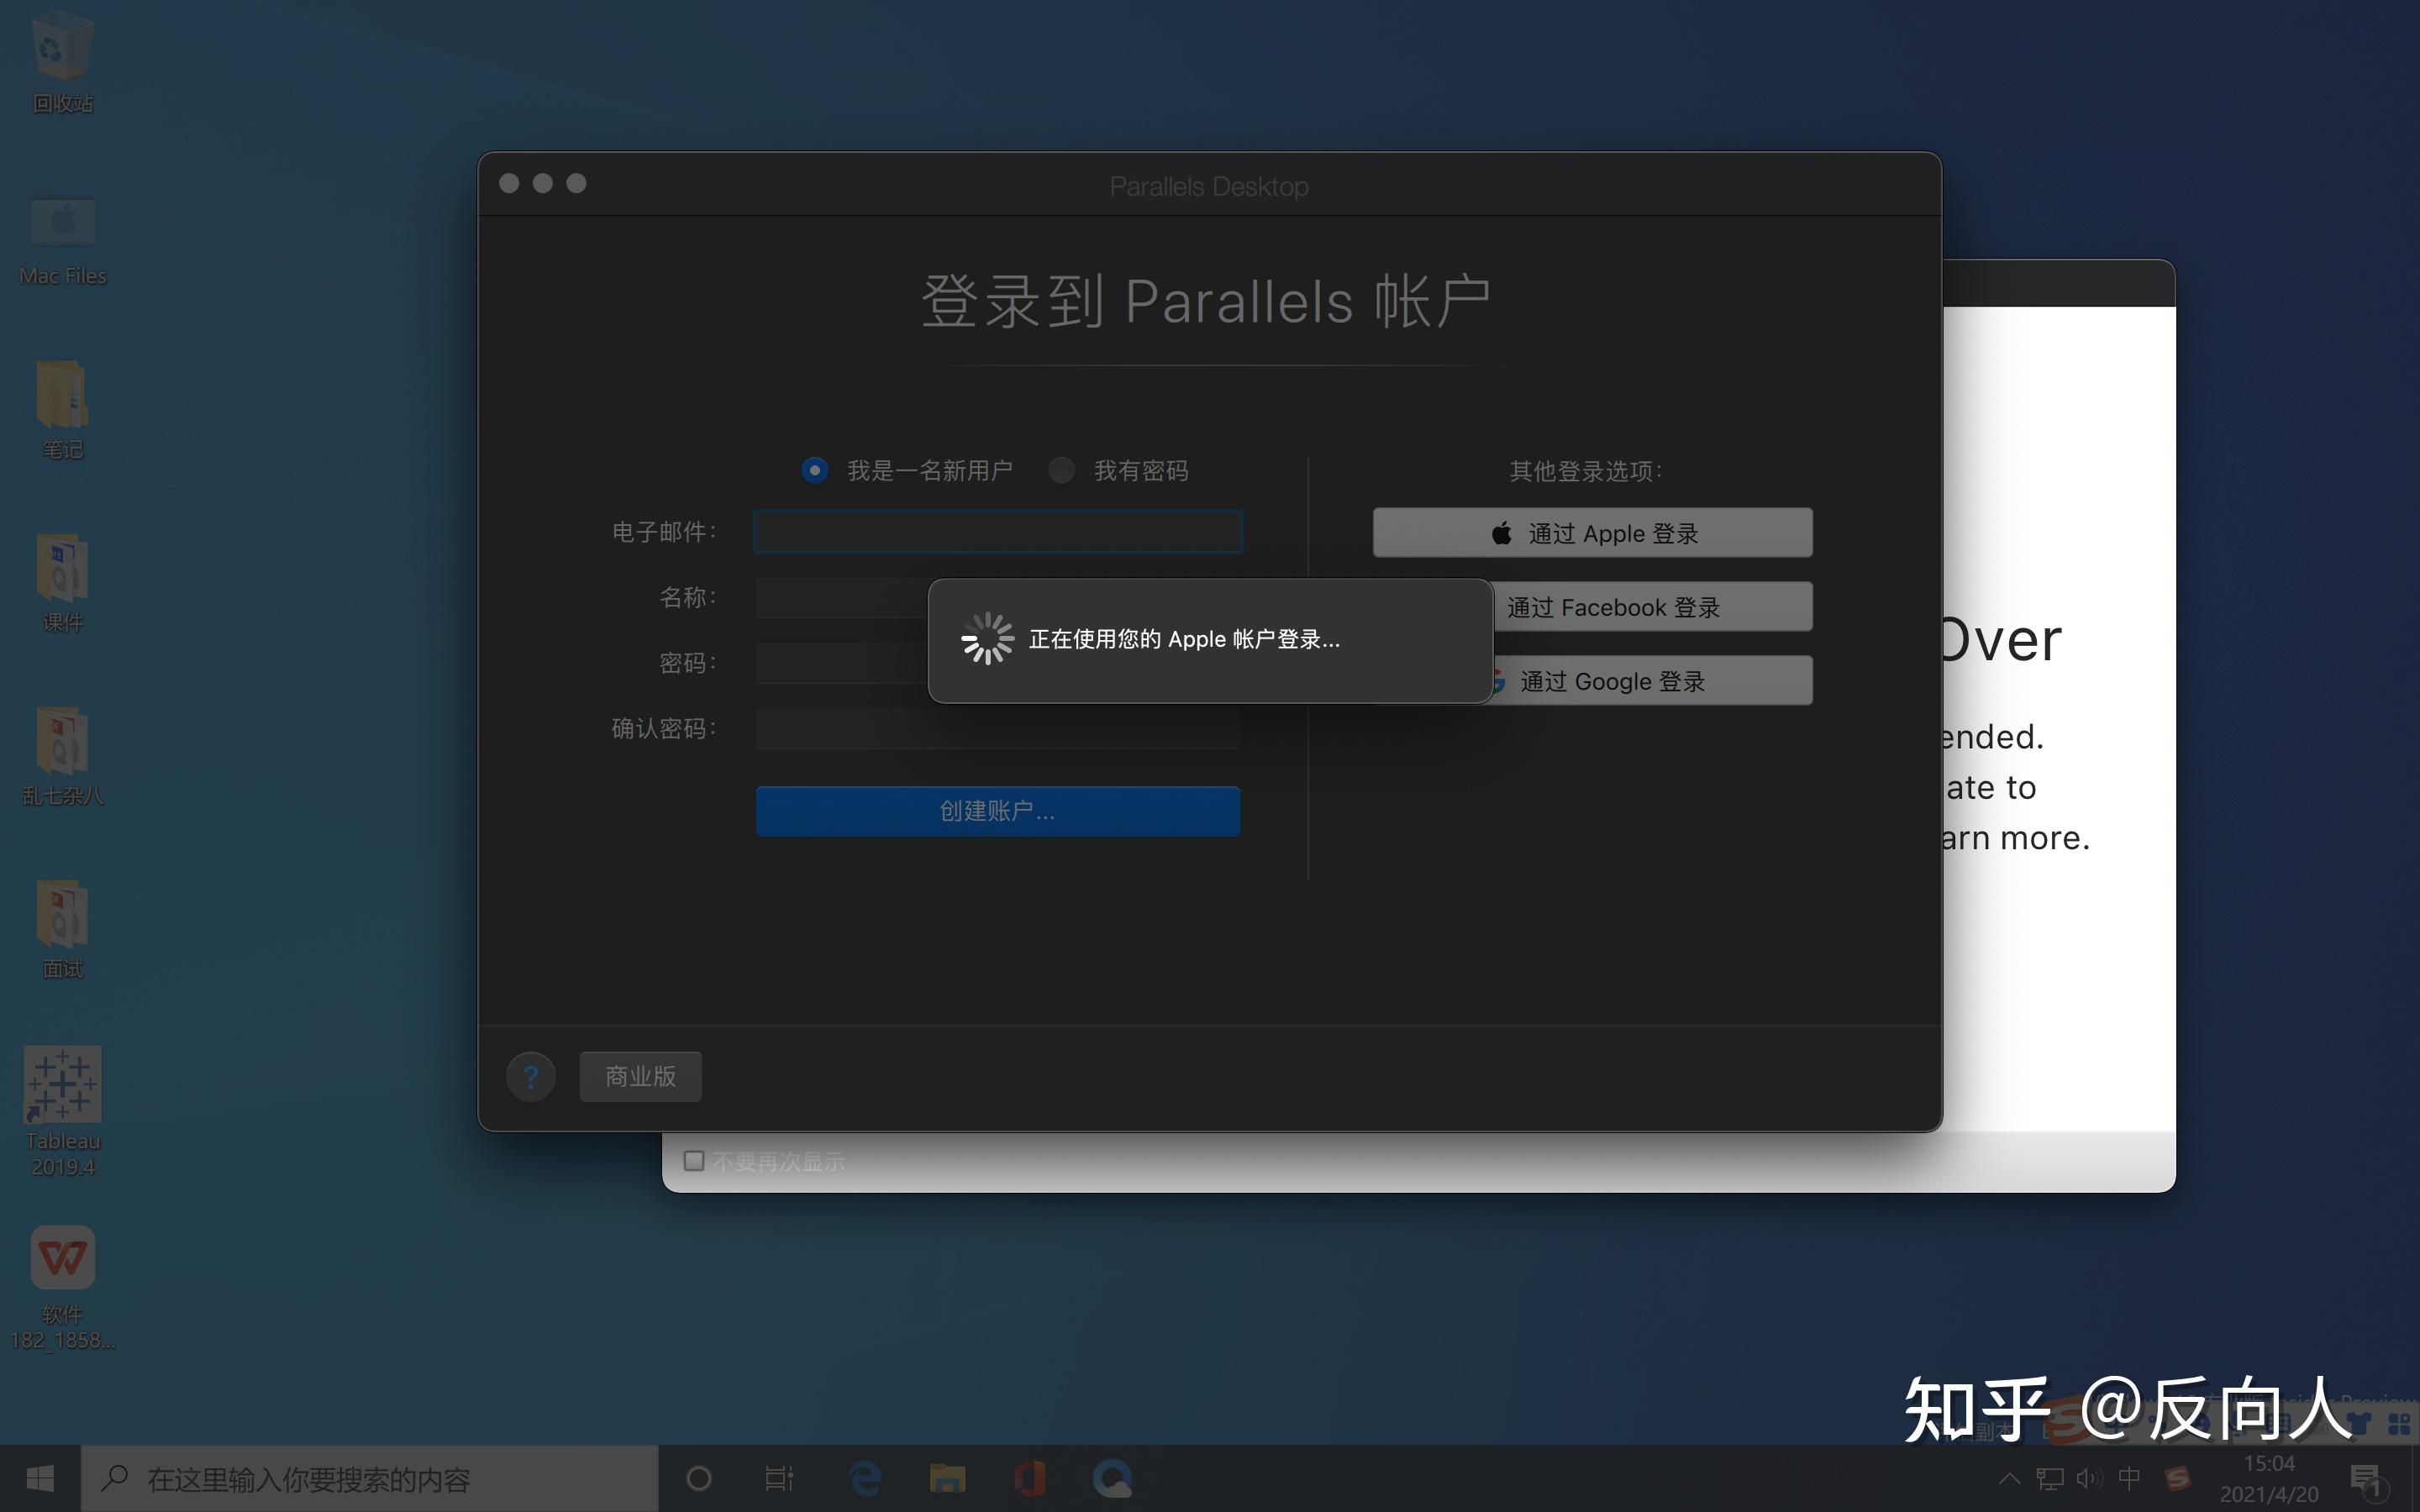This screenshot has height=1512, width=2420.
Task: Launch the Tableau 2019.4 shortcut
Action: pyautogui.click(x=62, y=1112)
